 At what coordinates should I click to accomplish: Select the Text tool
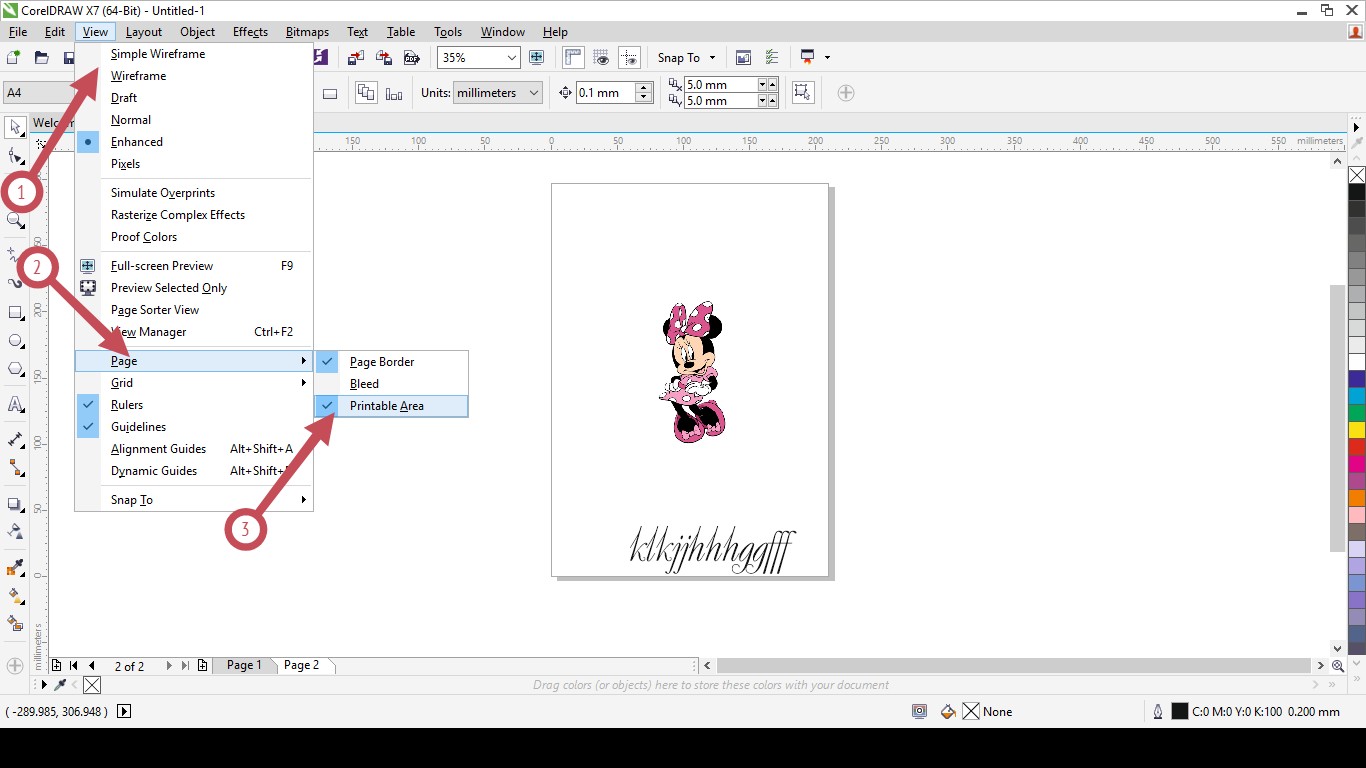click(x=15, y=405)
